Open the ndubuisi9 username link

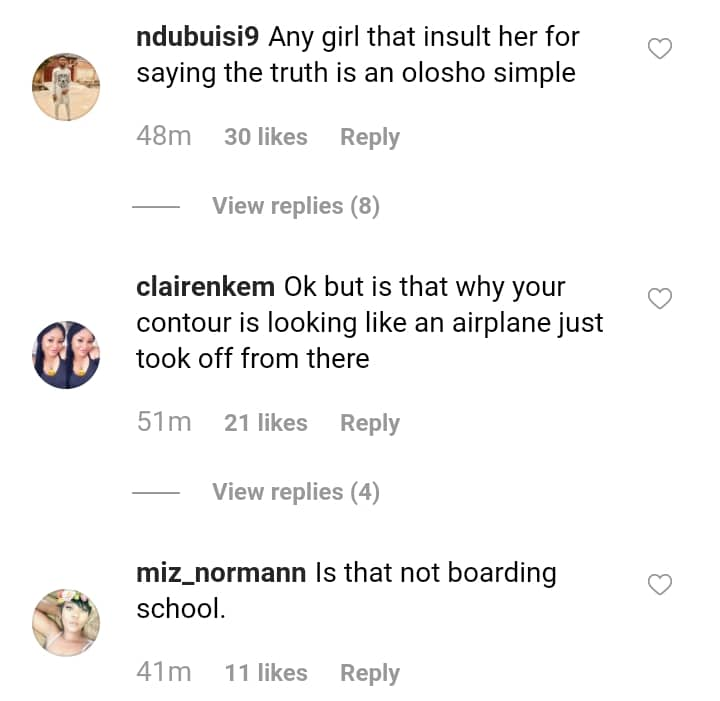tap(198, 38)
